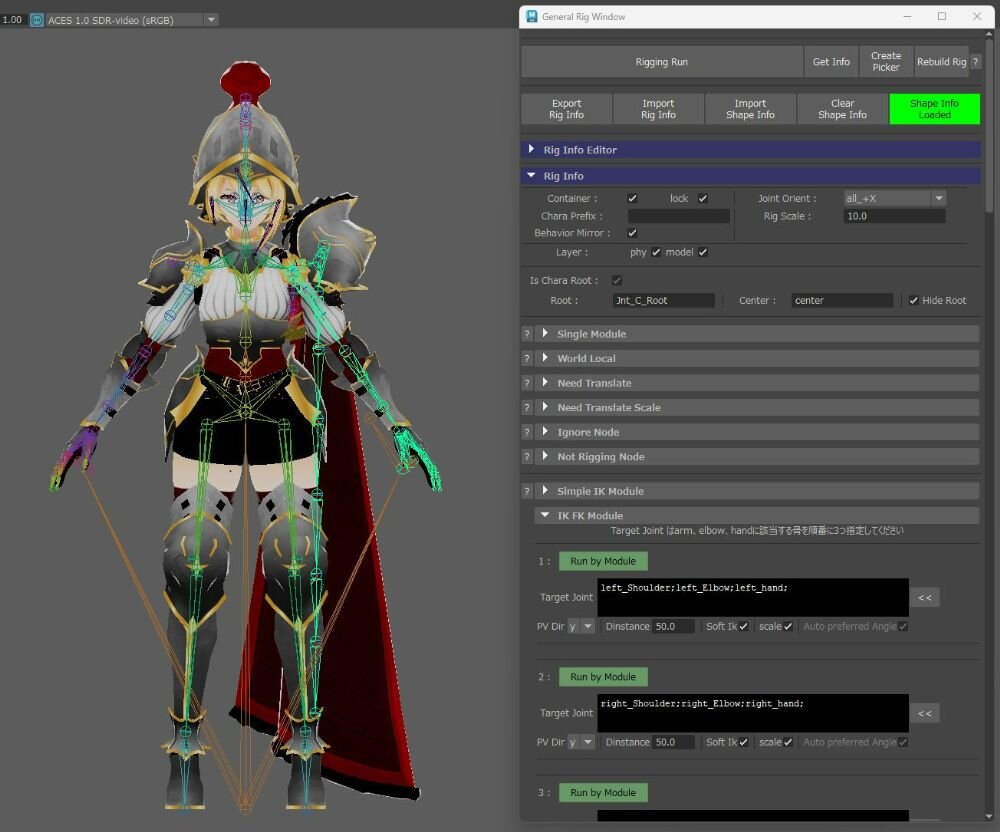Open the Joint Orient dropdown
This screenshot has width=1000, height=832.
click(x=894, y=199)
